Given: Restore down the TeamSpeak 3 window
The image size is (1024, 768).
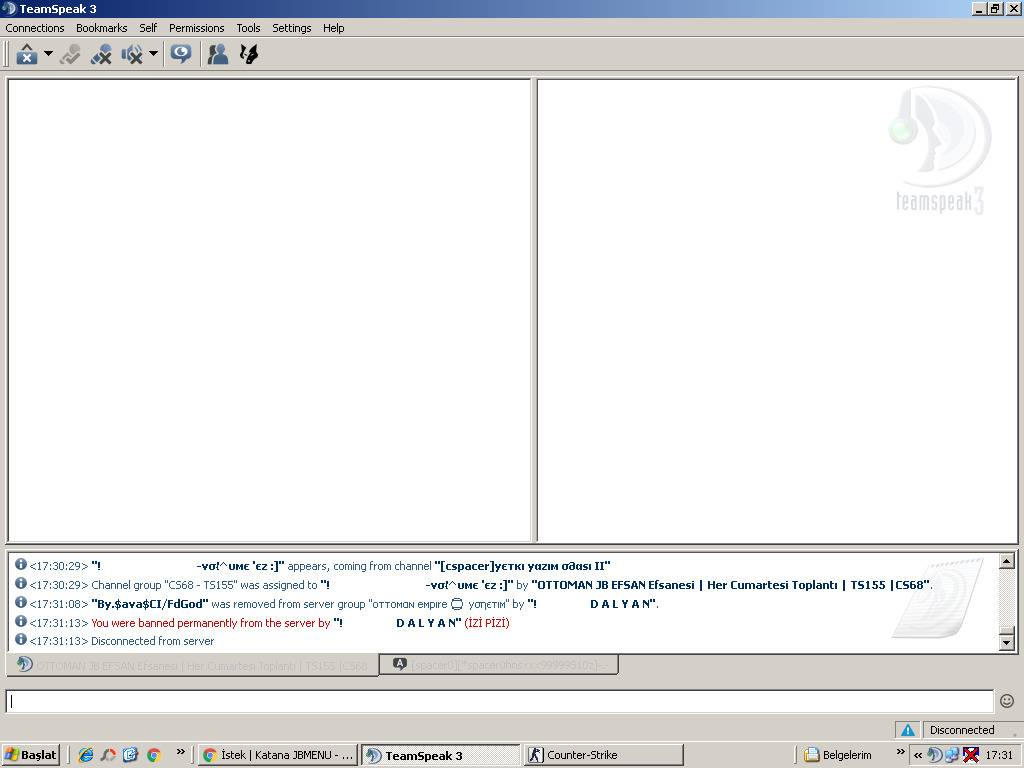Looking at the screenshot, I should click(995, 8).
